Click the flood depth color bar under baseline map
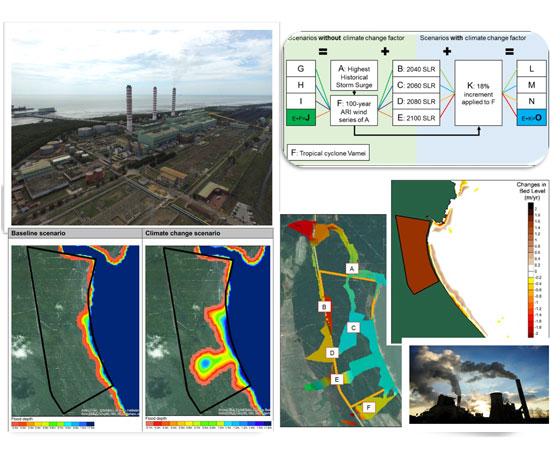 [x=53, y=424]
